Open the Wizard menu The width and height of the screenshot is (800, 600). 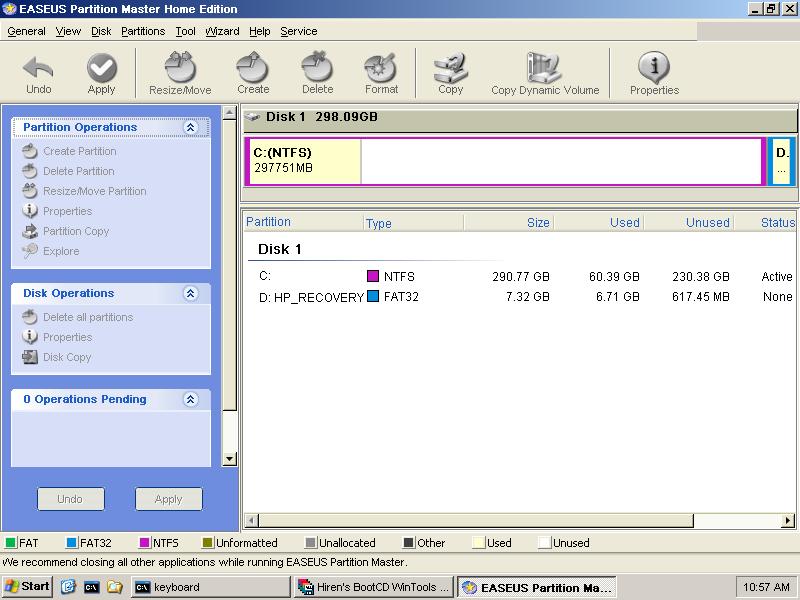[222, 31]
